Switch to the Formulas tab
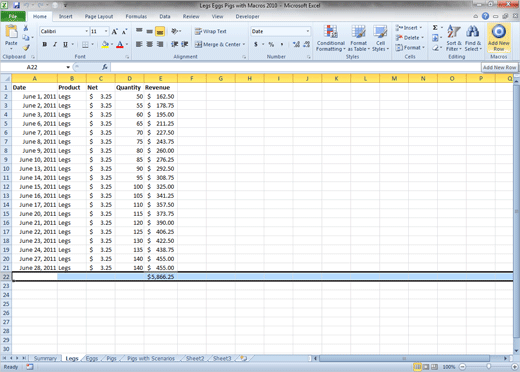Screen dimensions: 520x372 click(136, 16)
